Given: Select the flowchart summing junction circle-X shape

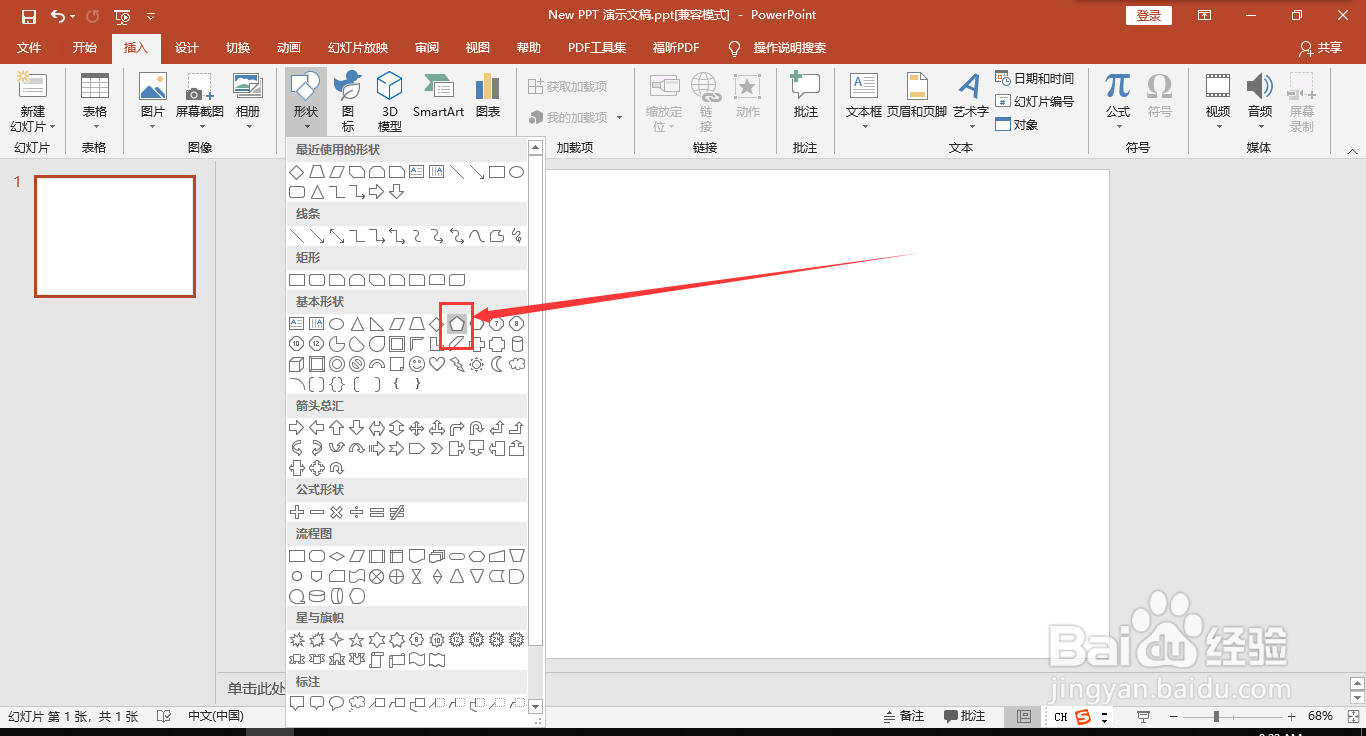Looking at the screenshot, I should [377, 576].
